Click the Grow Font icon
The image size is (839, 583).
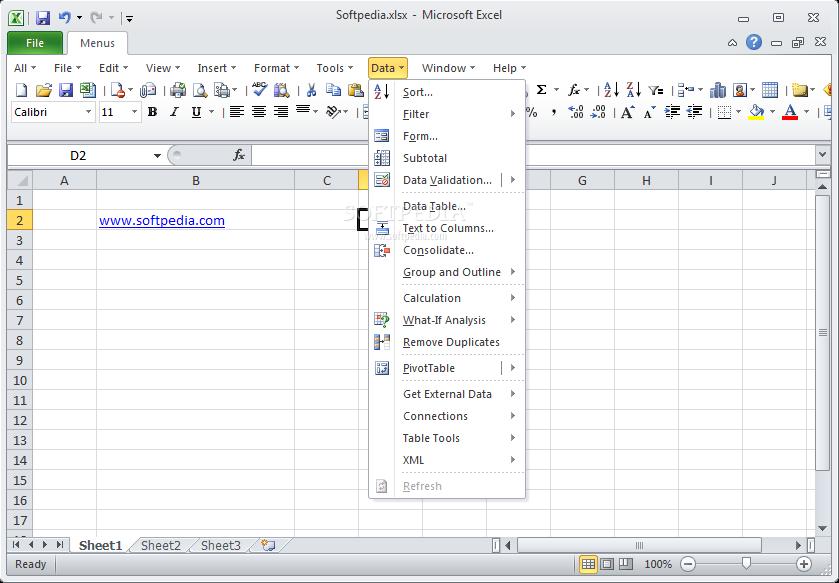coord(628,112)
